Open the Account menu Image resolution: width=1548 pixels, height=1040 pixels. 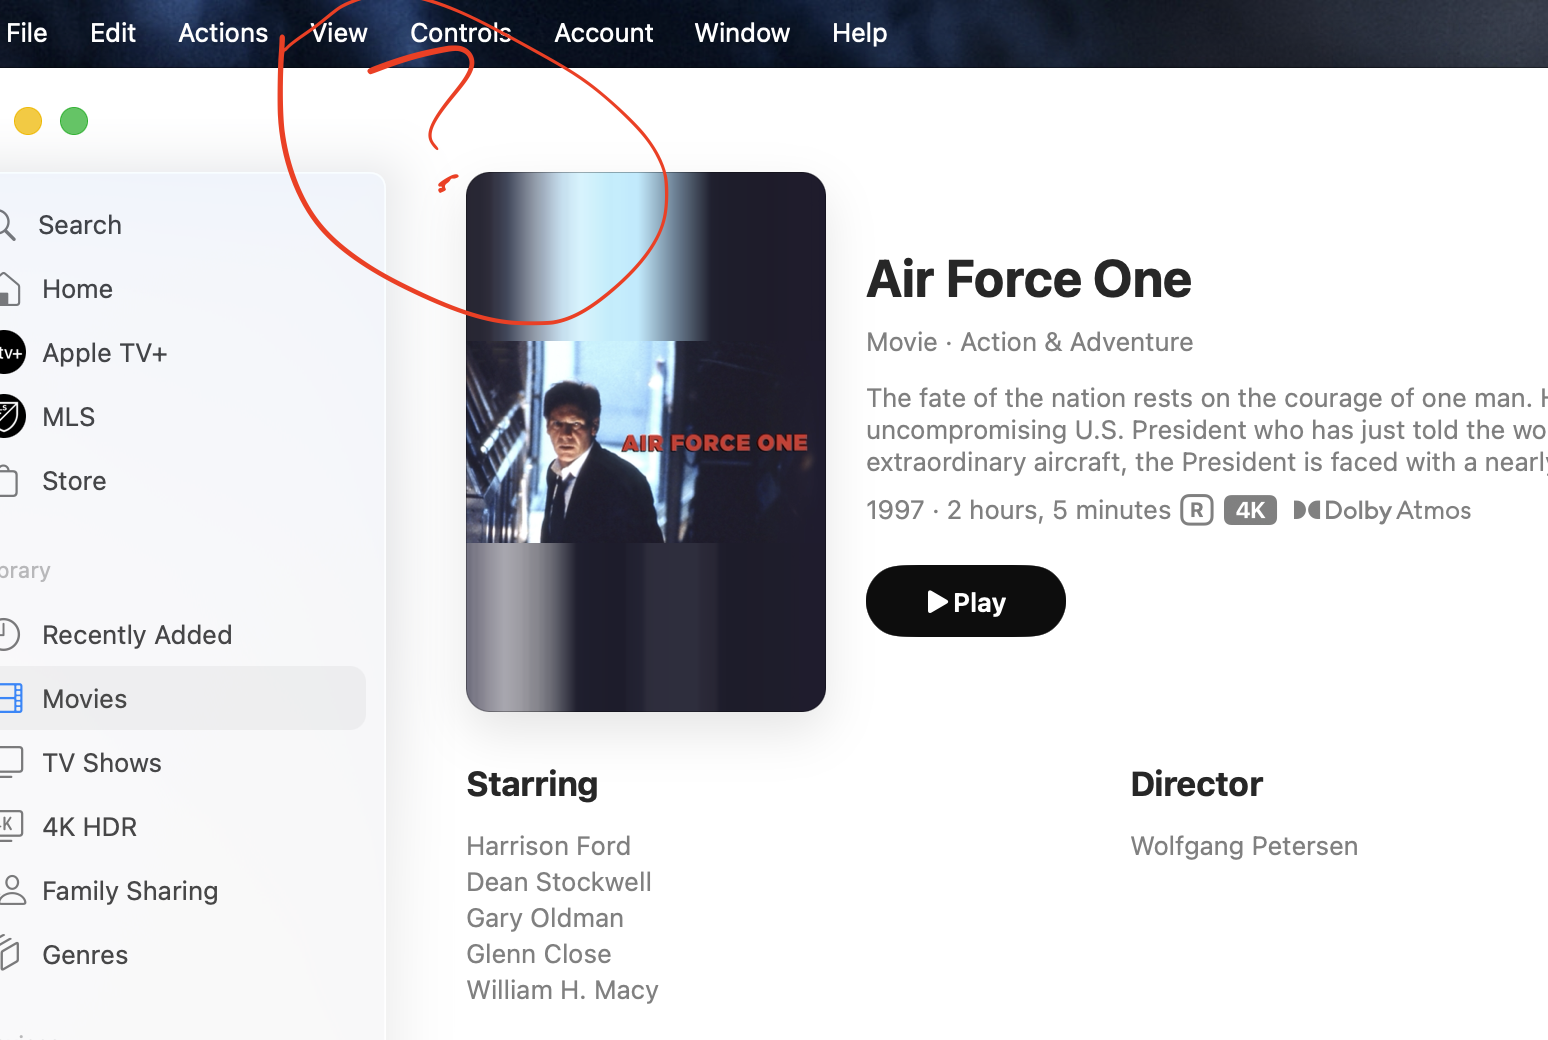coord(603,33)
